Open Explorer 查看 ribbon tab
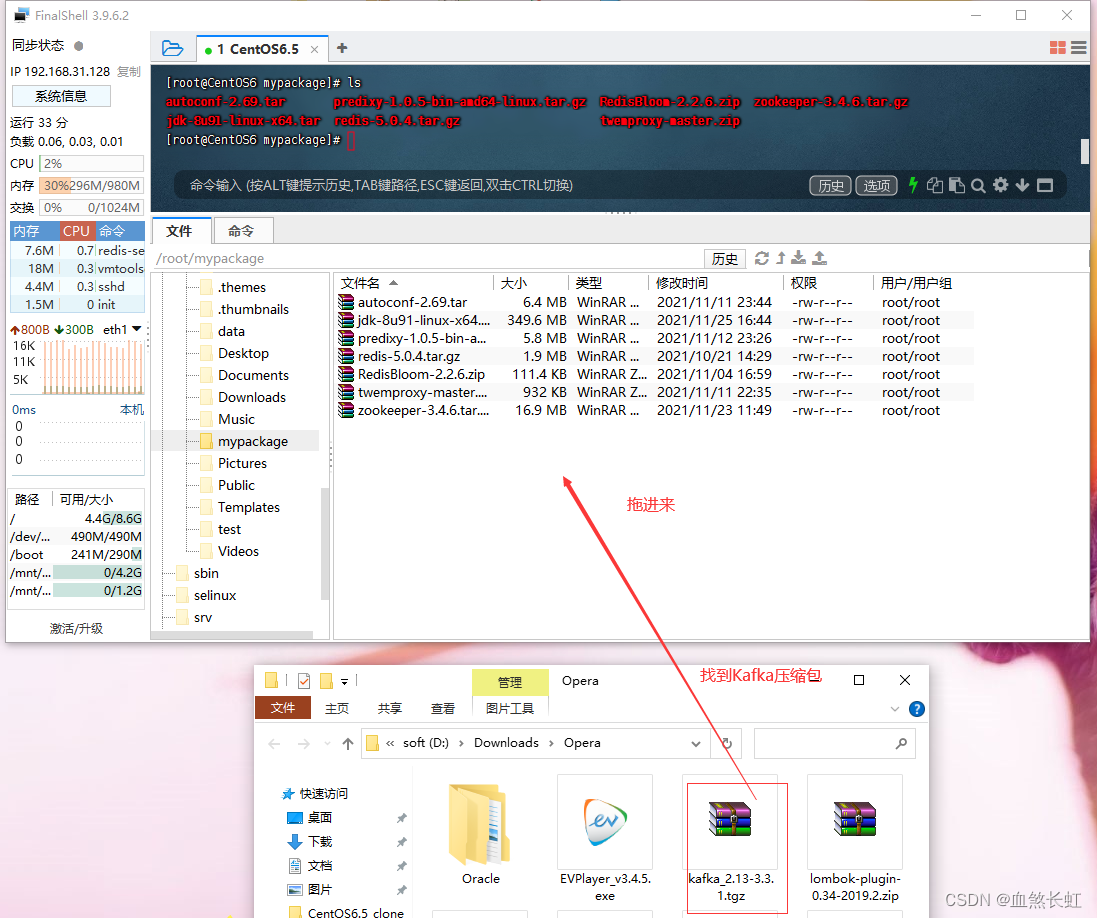Image resolution: width=1097 pixels, height=918 pixels. [442, 708]
